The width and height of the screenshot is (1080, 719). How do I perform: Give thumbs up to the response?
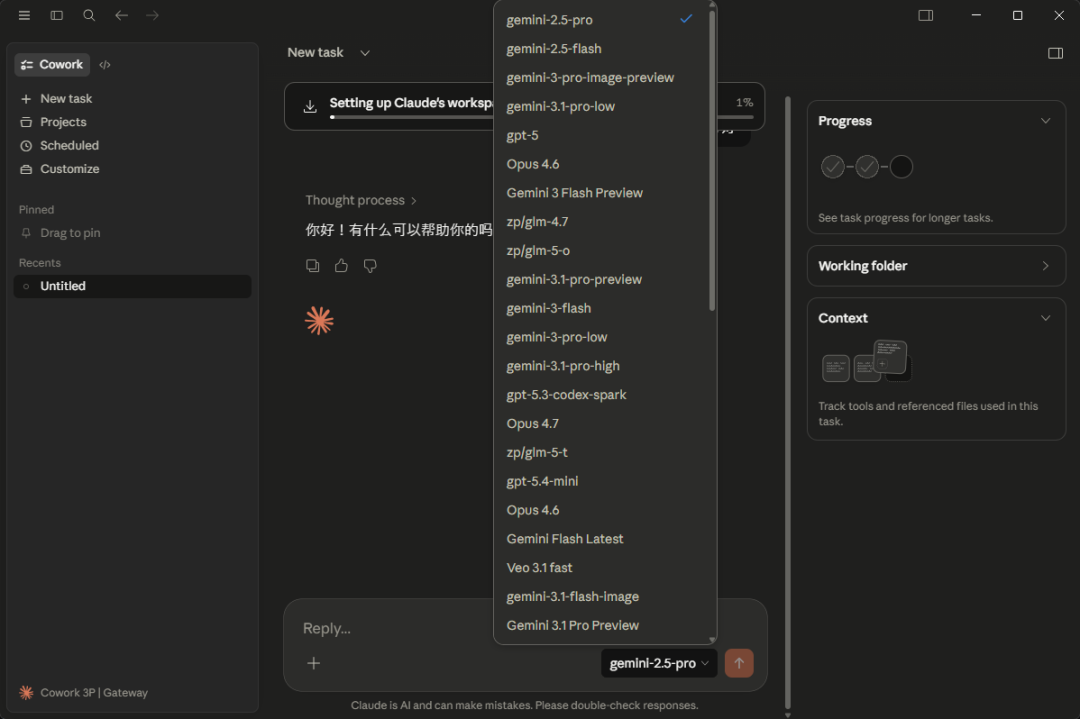point(341,266)
